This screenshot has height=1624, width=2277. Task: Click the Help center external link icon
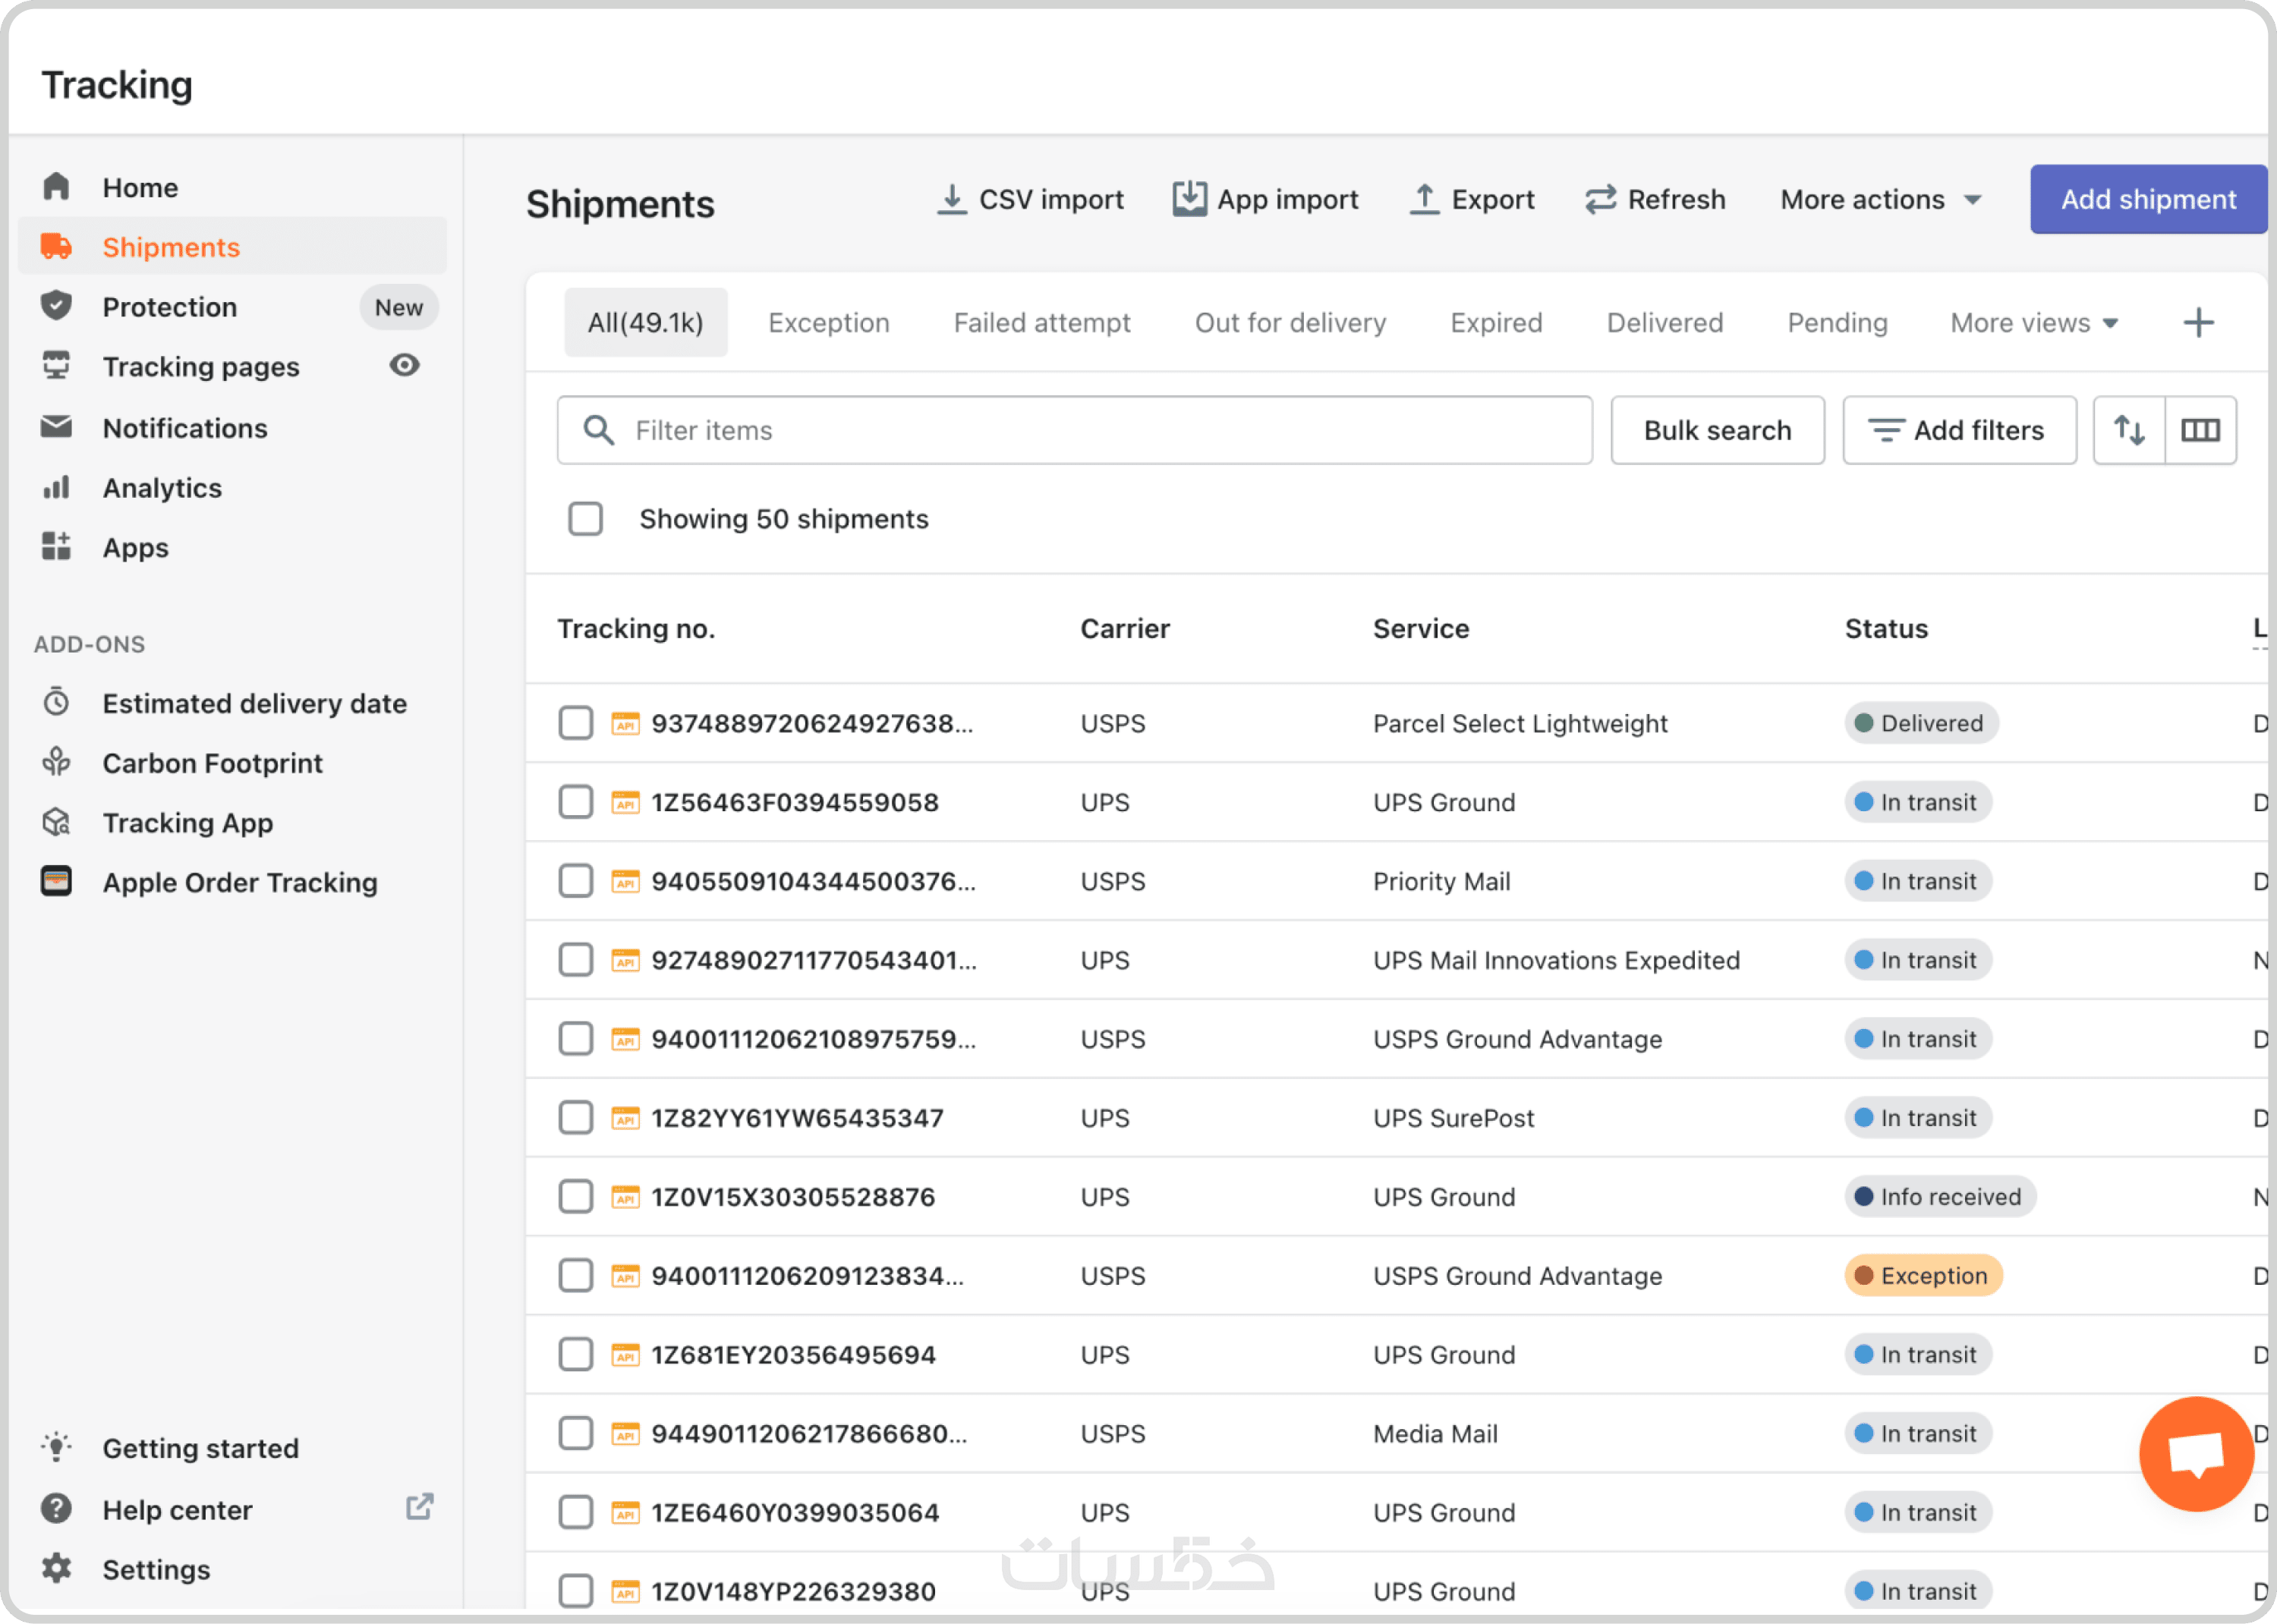coord(419,1507)
